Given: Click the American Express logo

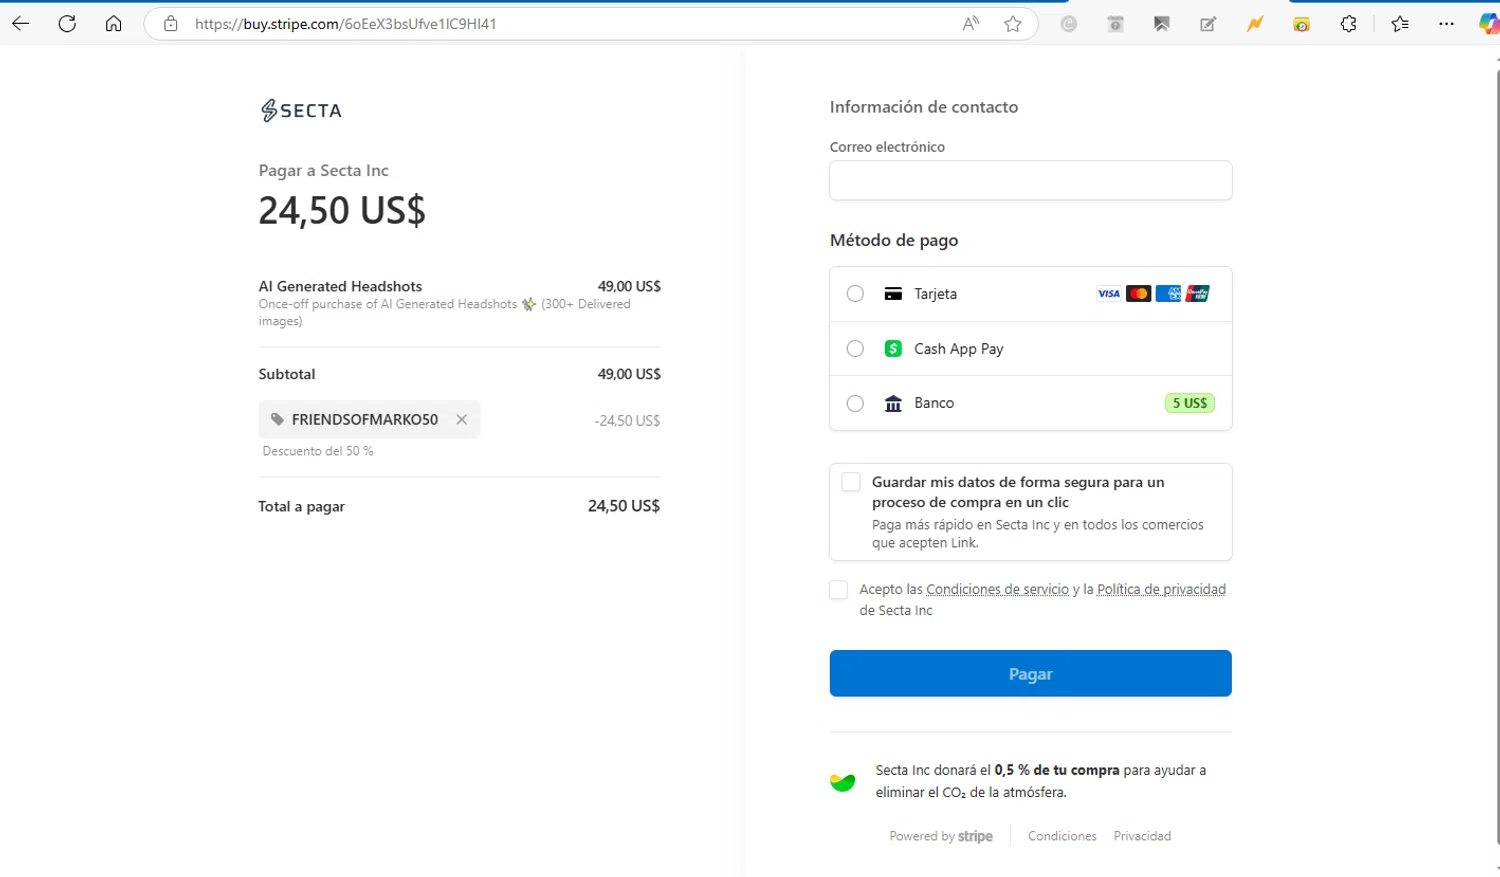Looking at the screenshot, I should 1168,294.
